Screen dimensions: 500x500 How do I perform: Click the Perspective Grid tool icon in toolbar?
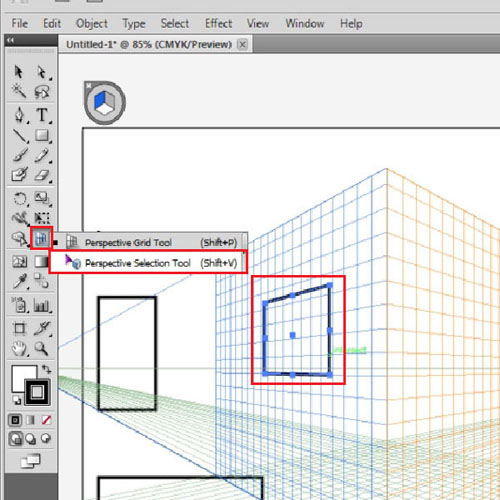click(42, 238)
